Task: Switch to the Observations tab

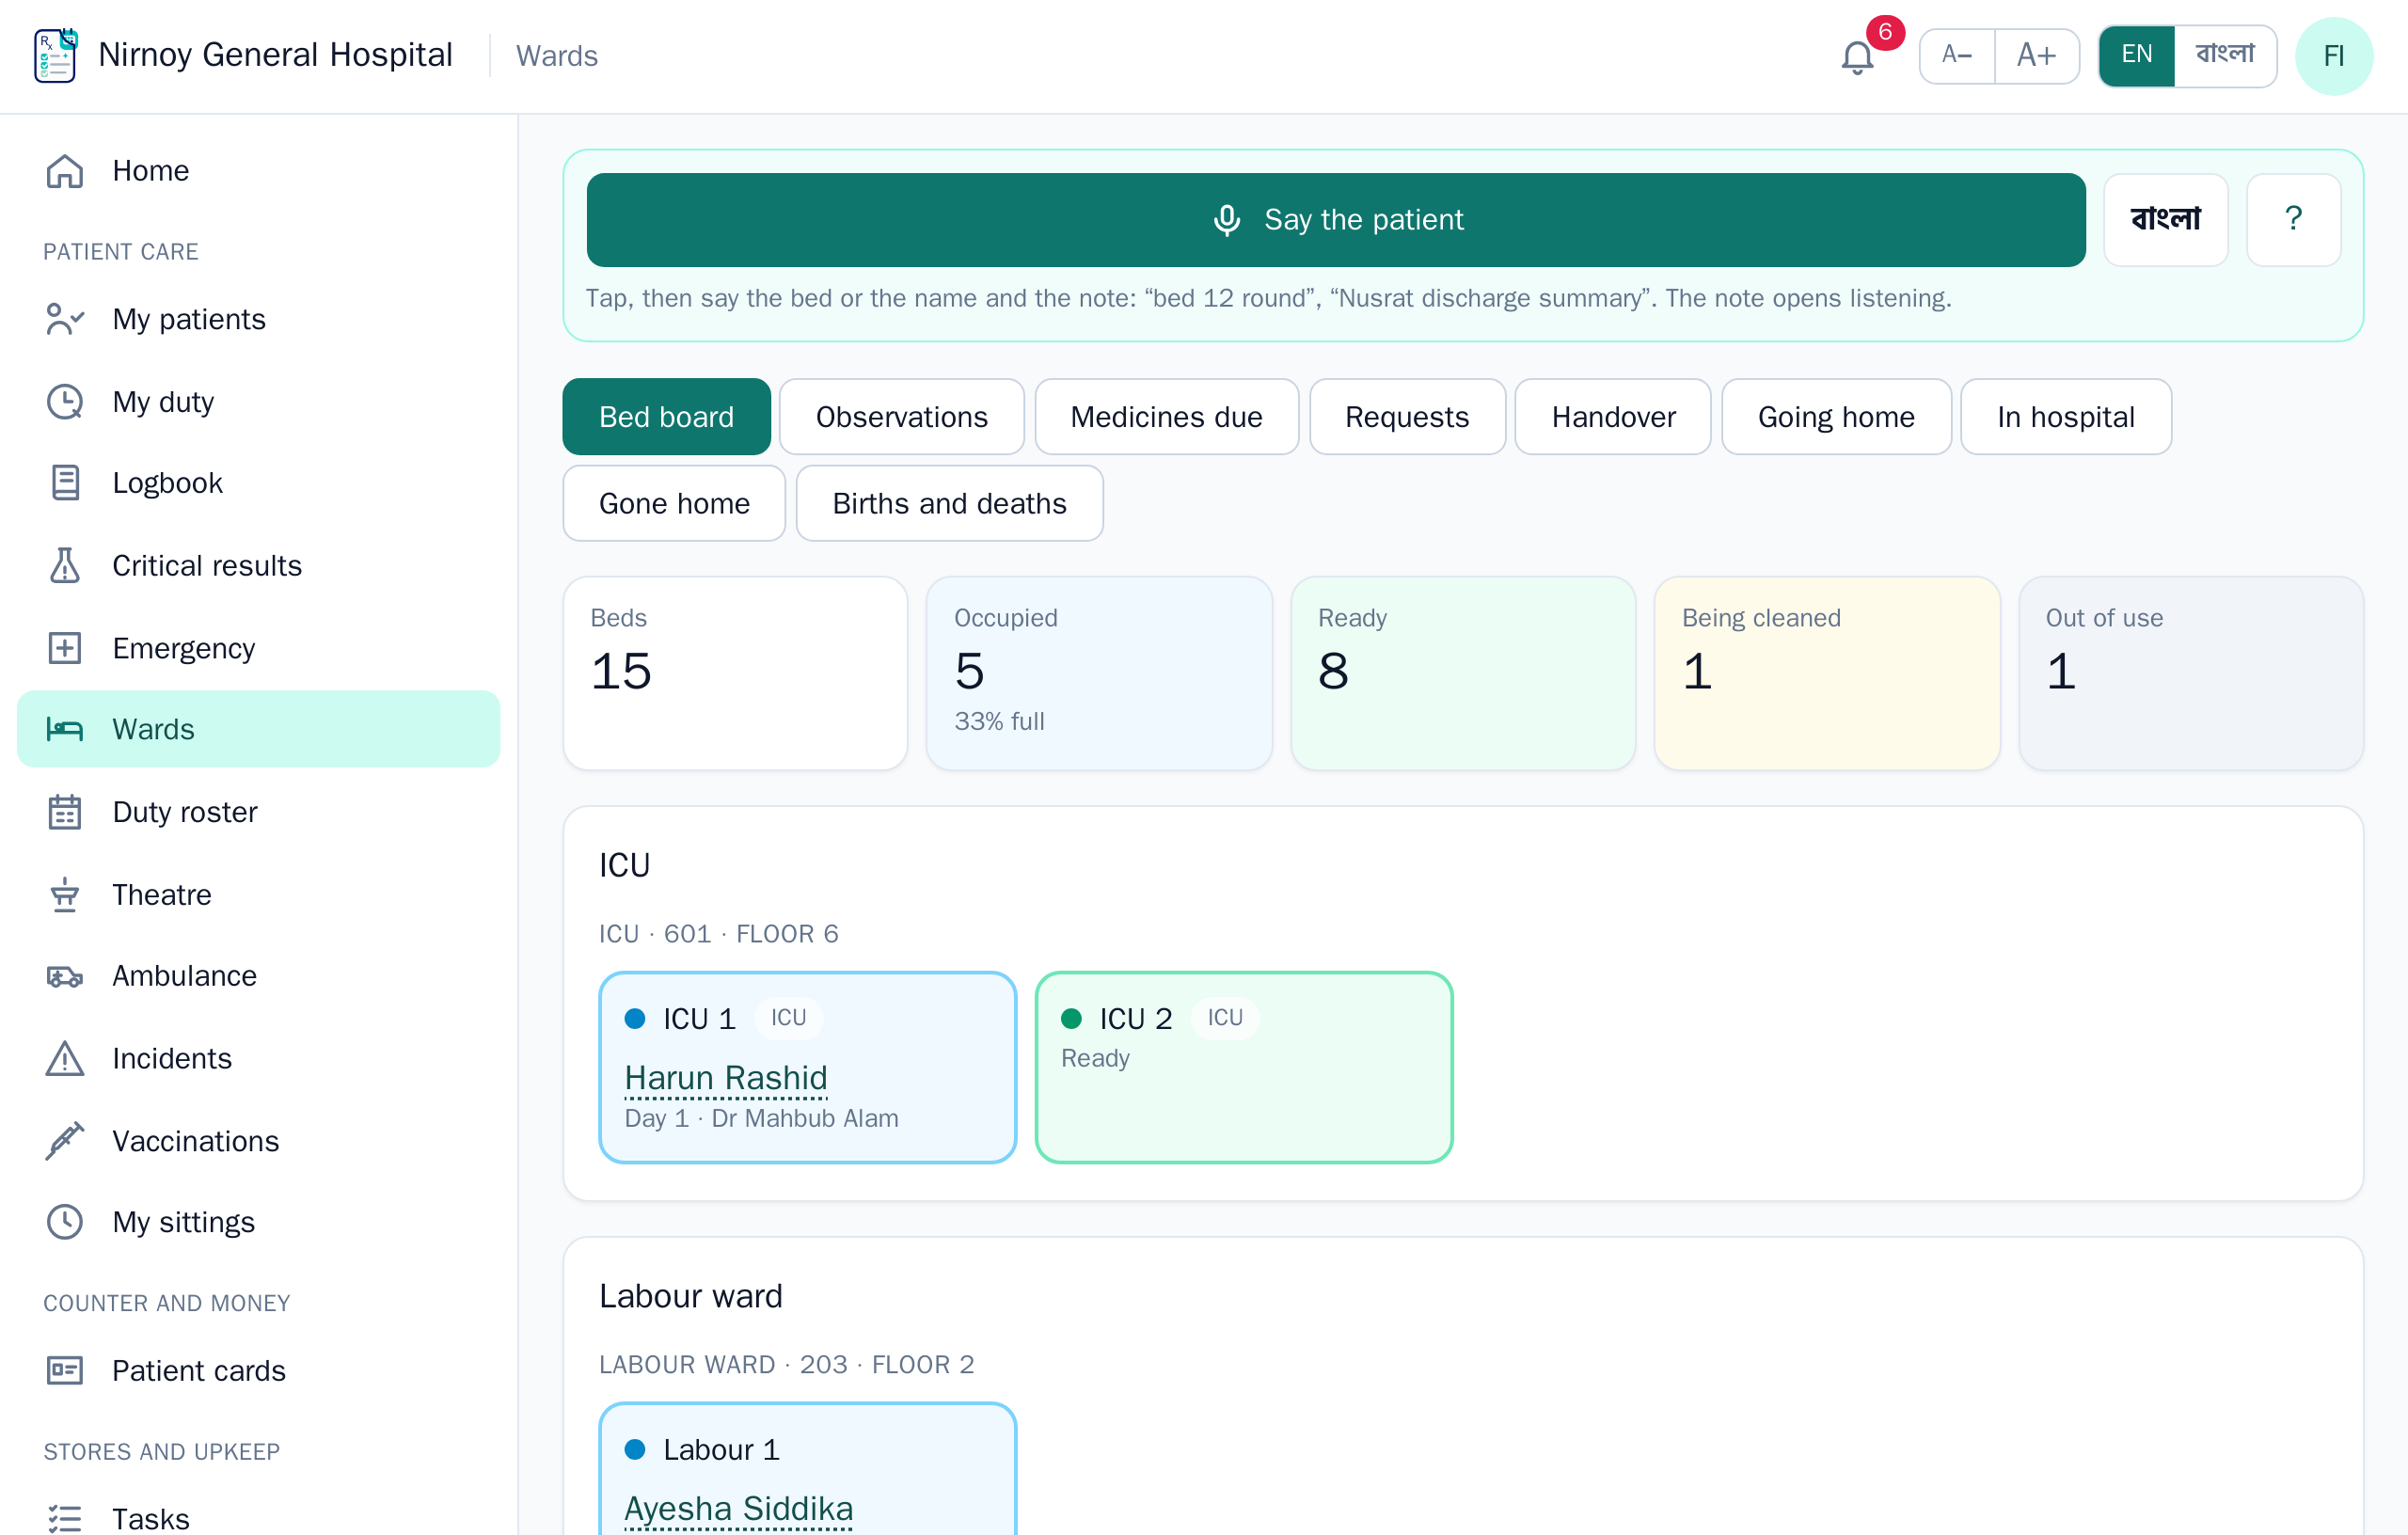Action: (x=901, y=417)
